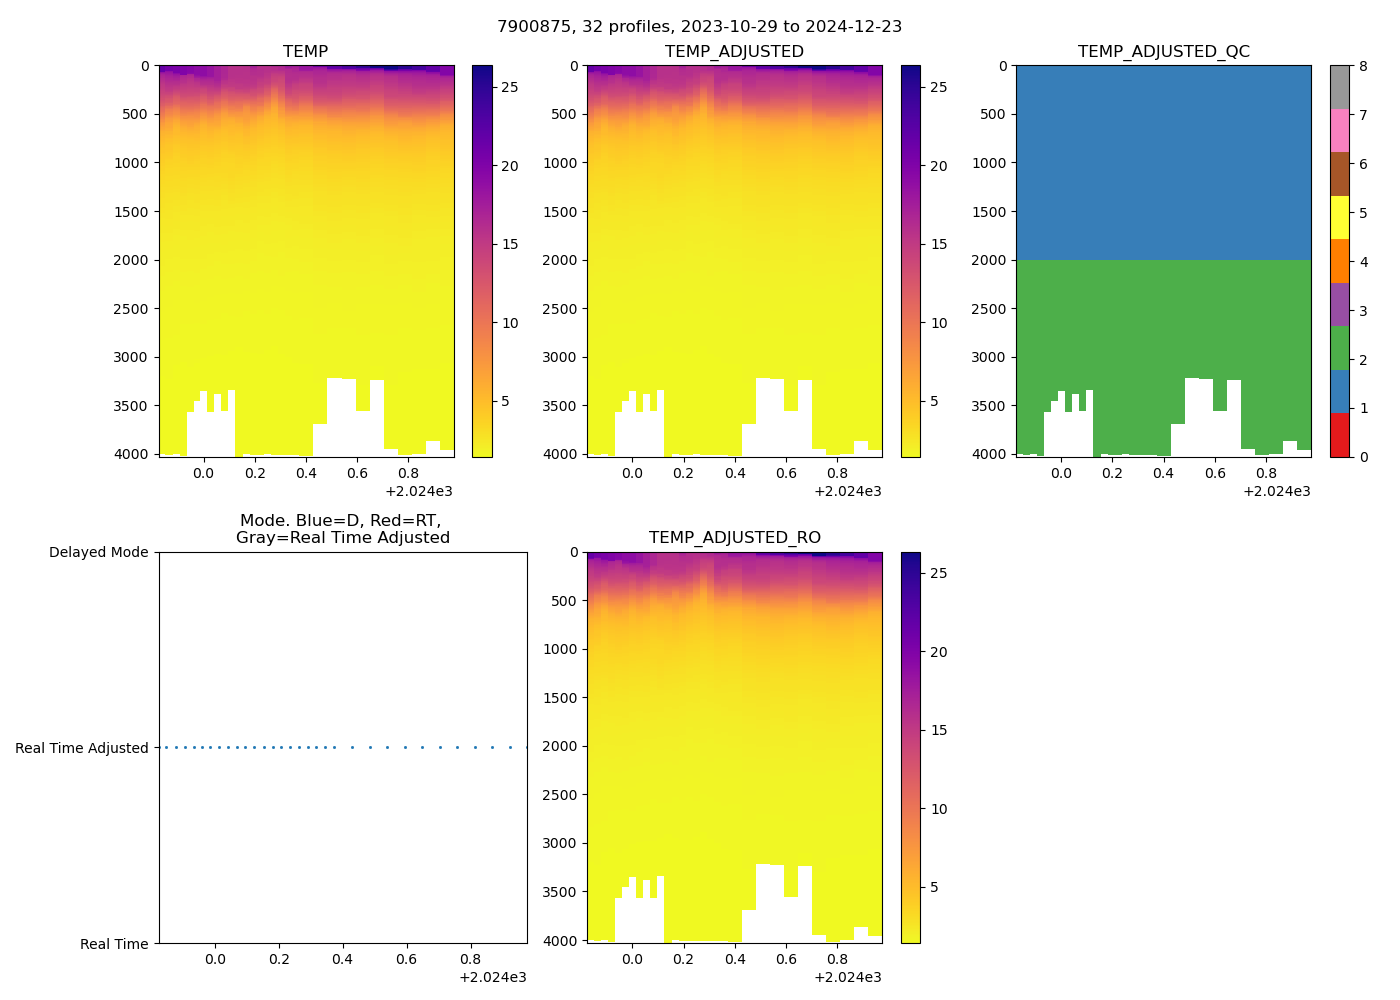Click the "Delayed Mode" y-axis label

point(98,552)
